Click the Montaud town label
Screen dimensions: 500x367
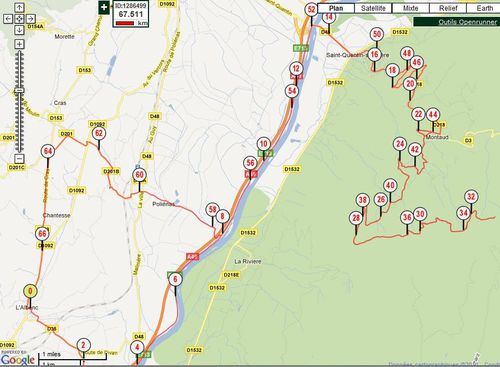coord(437,137)
